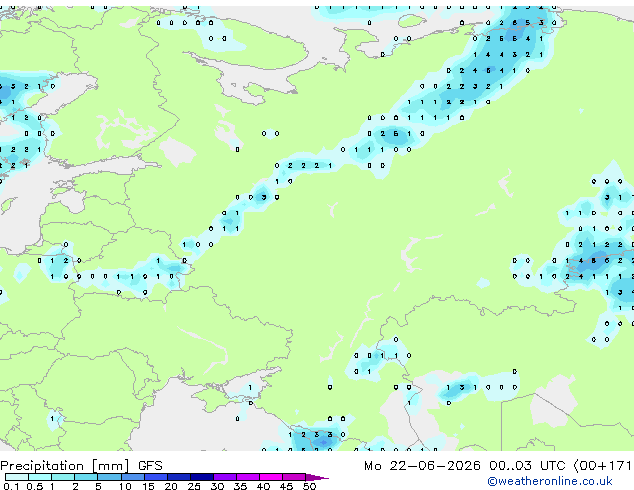Click the legend label '25'

tap(194, 486)
